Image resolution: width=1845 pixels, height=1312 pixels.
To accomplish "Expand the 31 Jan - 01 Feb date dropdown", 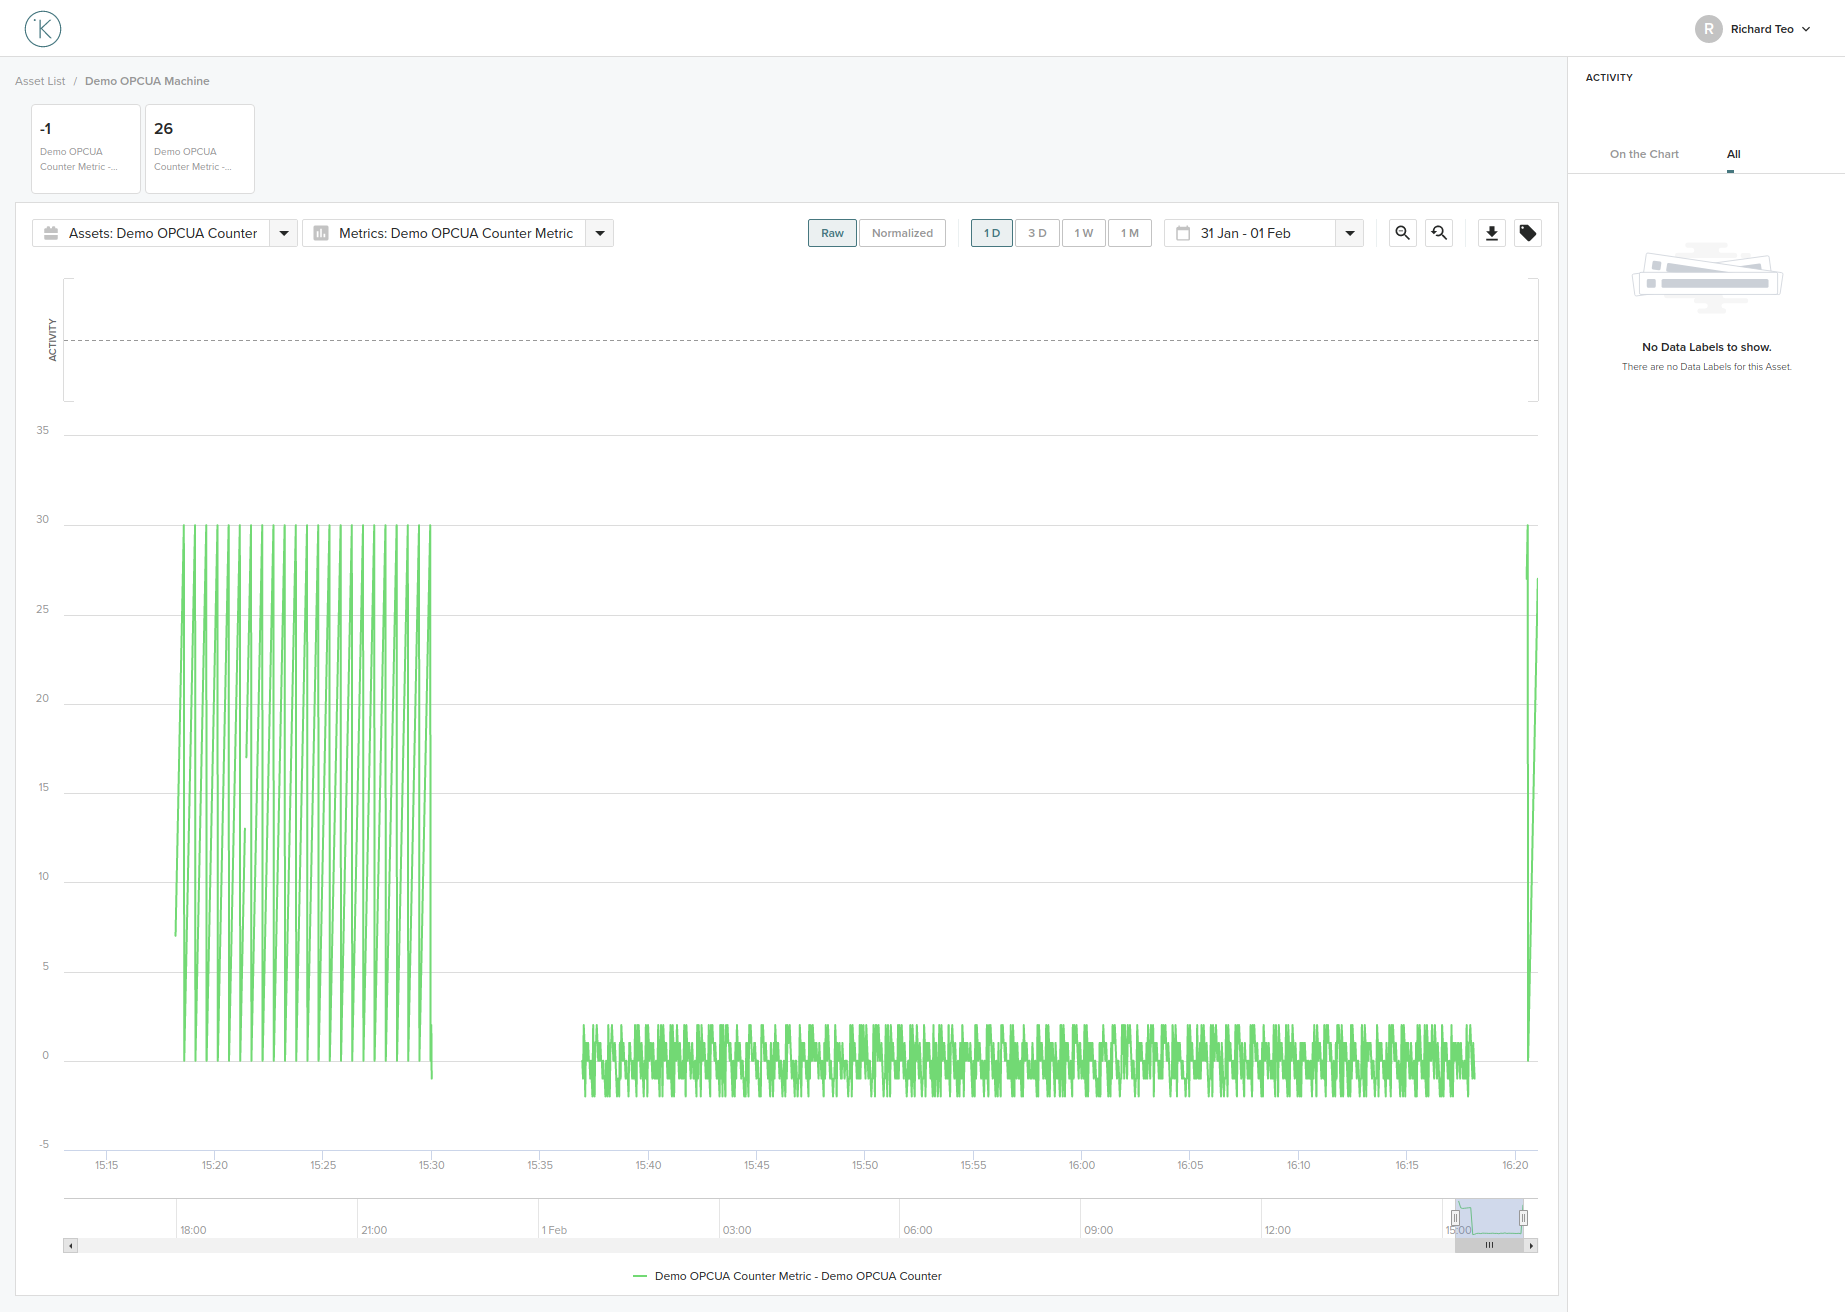I will click(x=1349, y=232).
